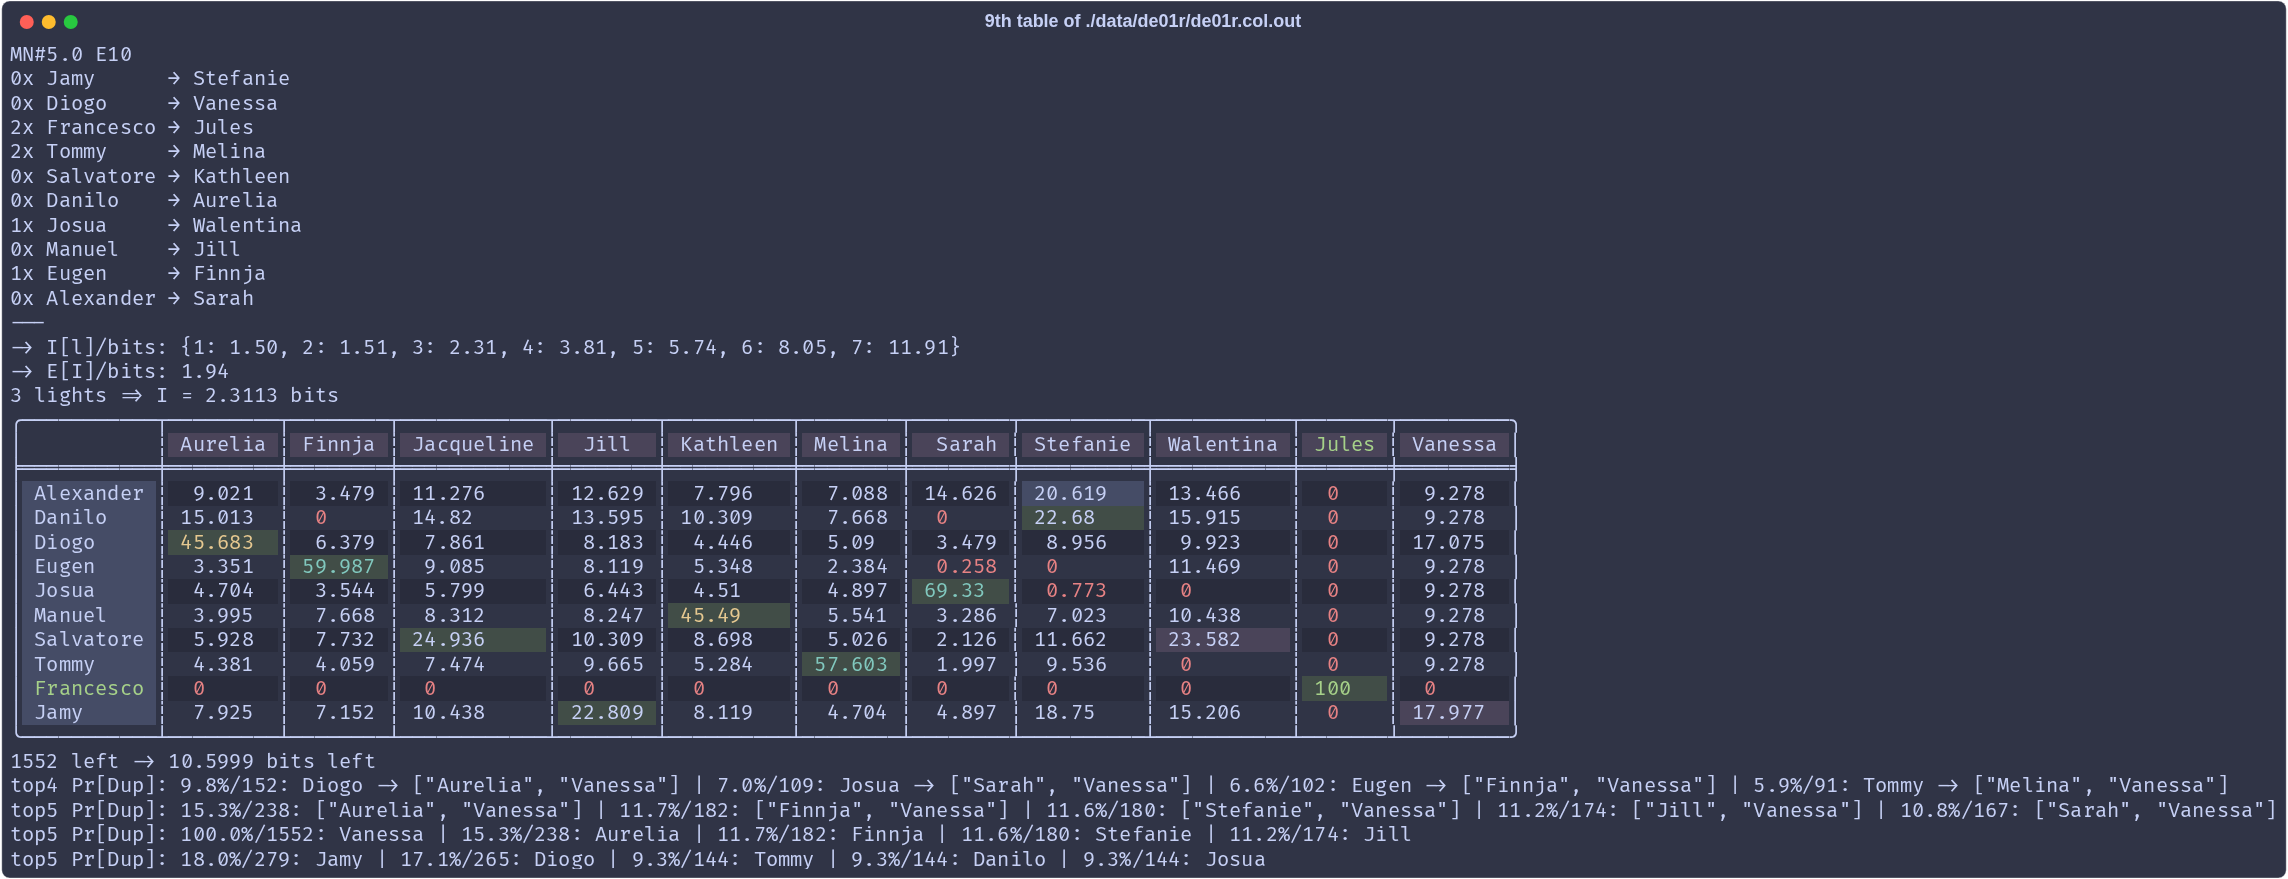
Task: Click the 20.619 cell in Alexander row
Action: tap(1083, 493)
